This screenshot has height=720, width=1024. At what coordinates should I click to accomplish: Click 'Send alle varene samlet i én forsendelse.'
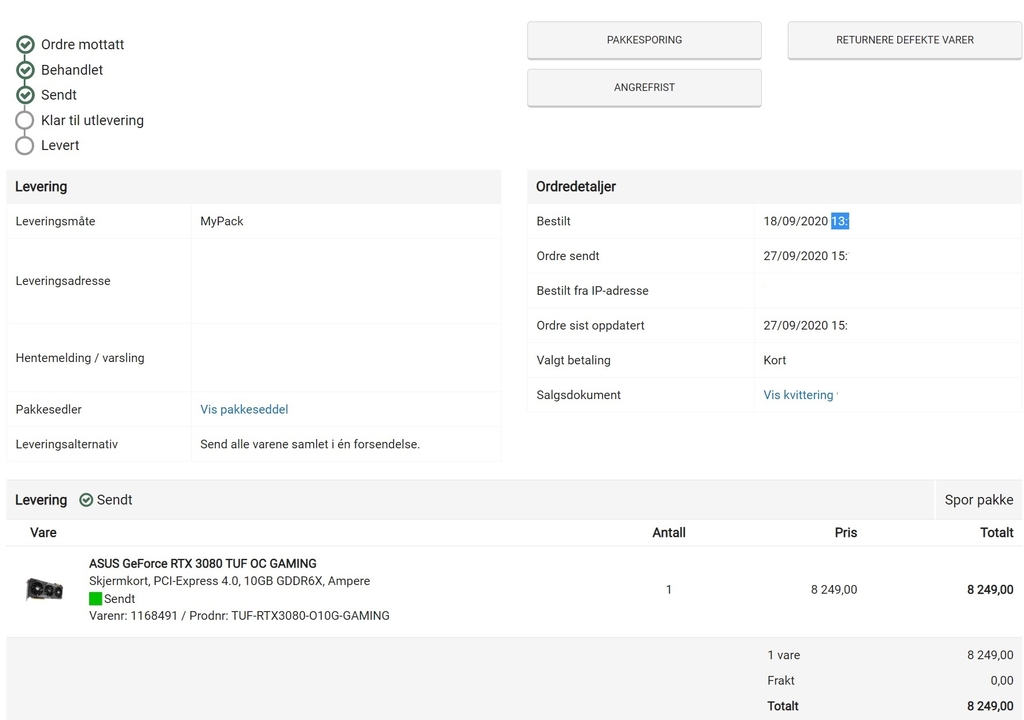coord(310,444)
